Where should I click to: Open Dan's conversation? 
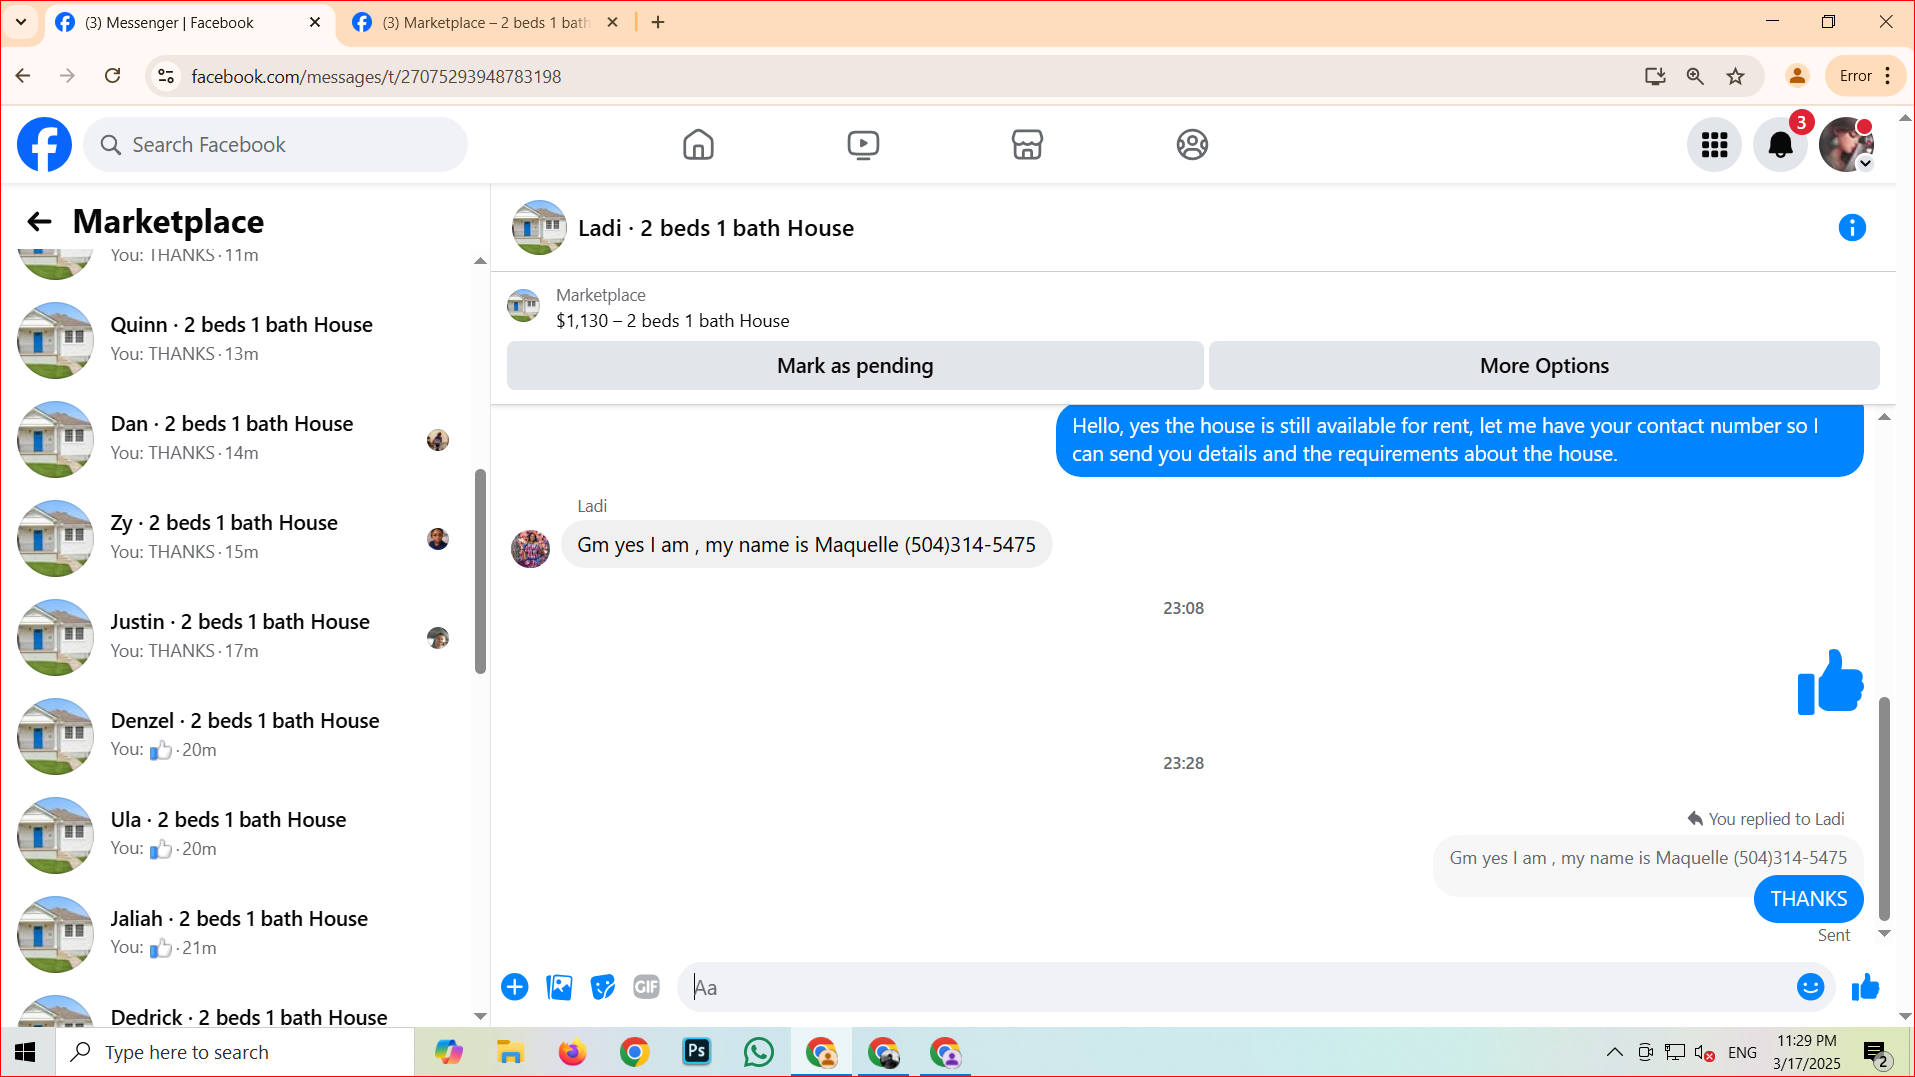240,439
